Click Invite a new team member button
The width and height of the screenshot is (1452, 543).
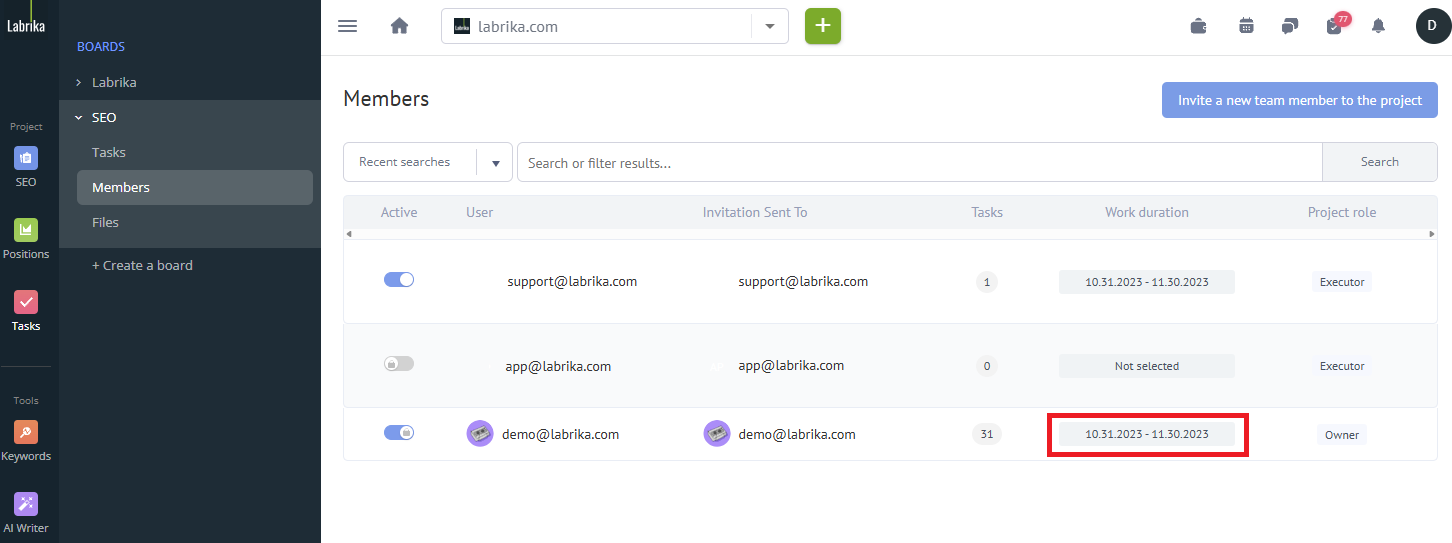click(1300, 100)
